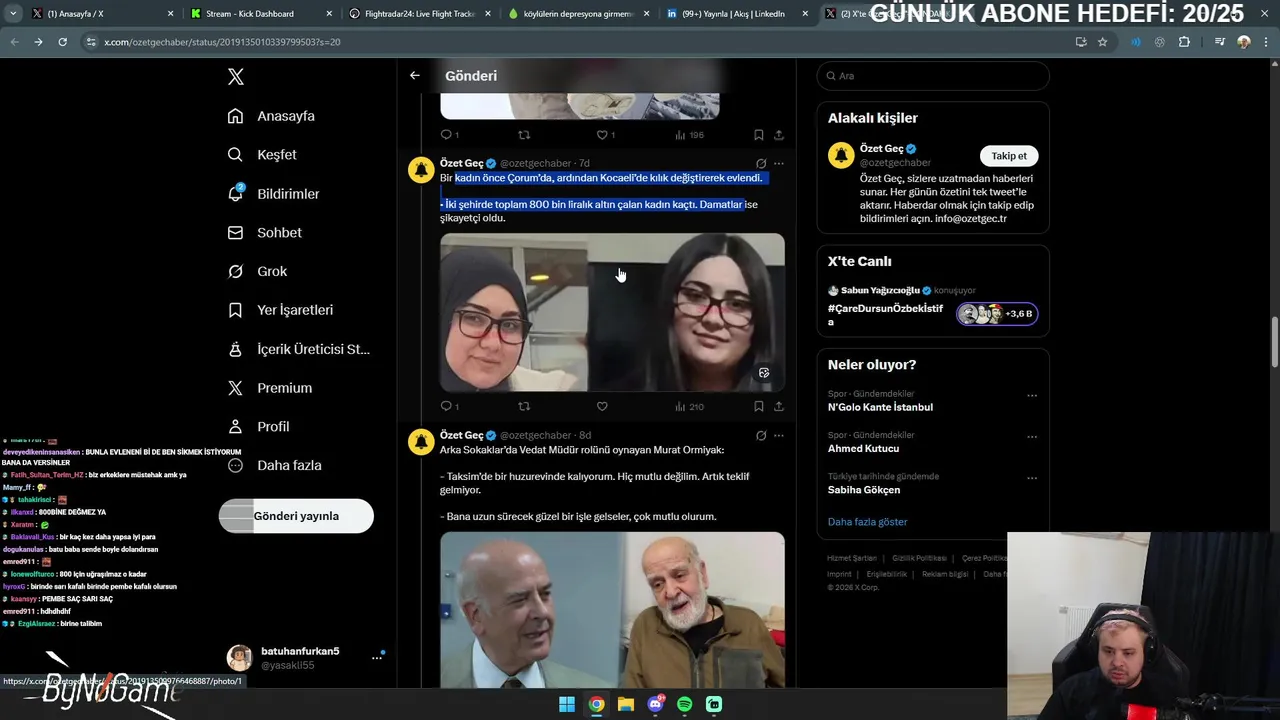This screenshot has height=720, width=1280.
Task: Switch to LinkedIn Akış tab
Action: (x=734, y=14)
